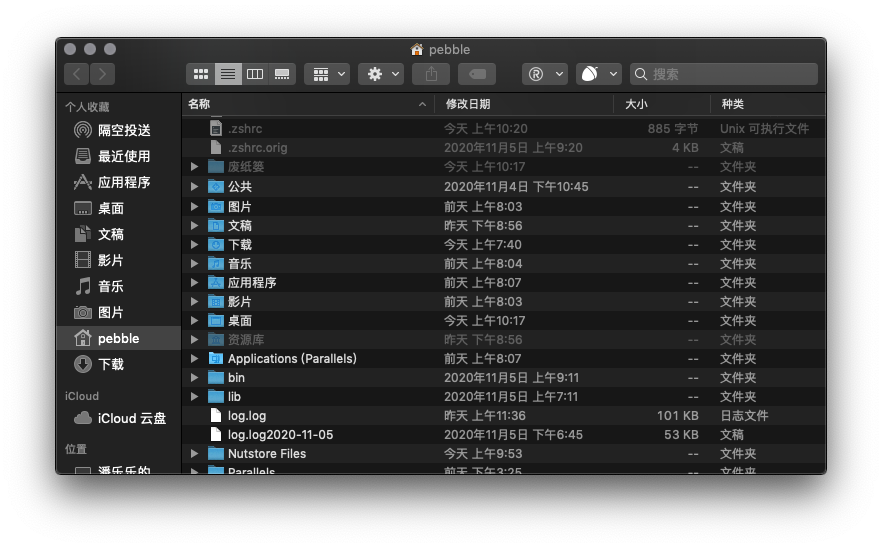
Task: Select the log.log2020-11-05 file
Action: coord(280,435)
